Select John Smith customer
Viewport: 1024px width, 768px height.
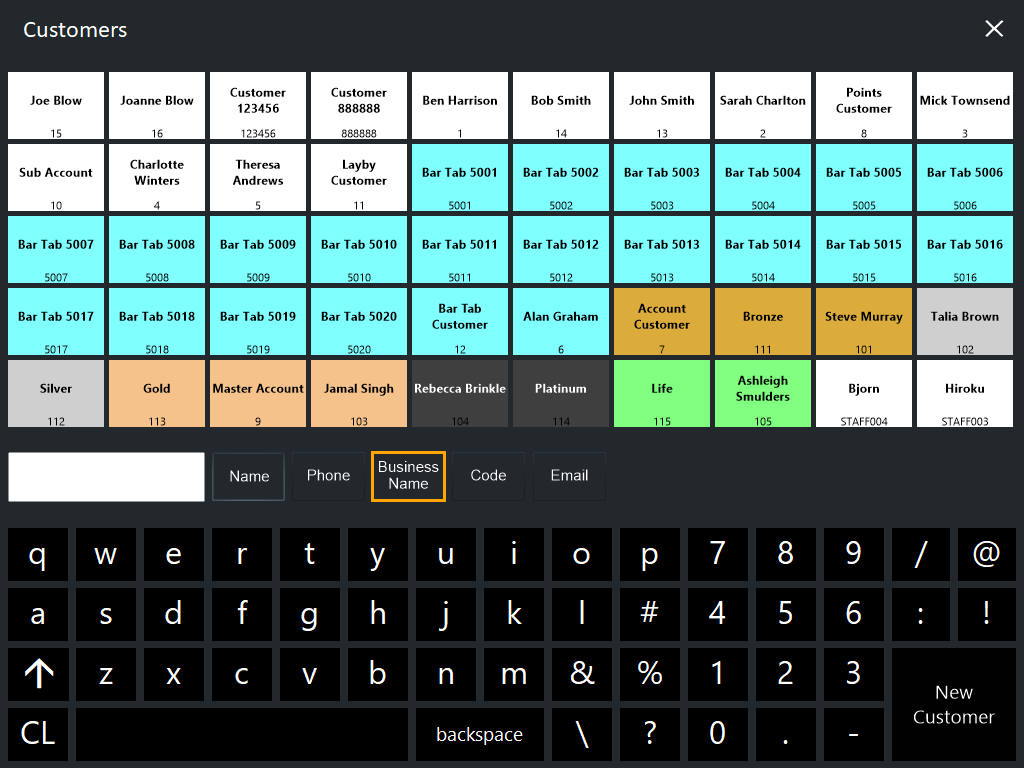point(662,106)
